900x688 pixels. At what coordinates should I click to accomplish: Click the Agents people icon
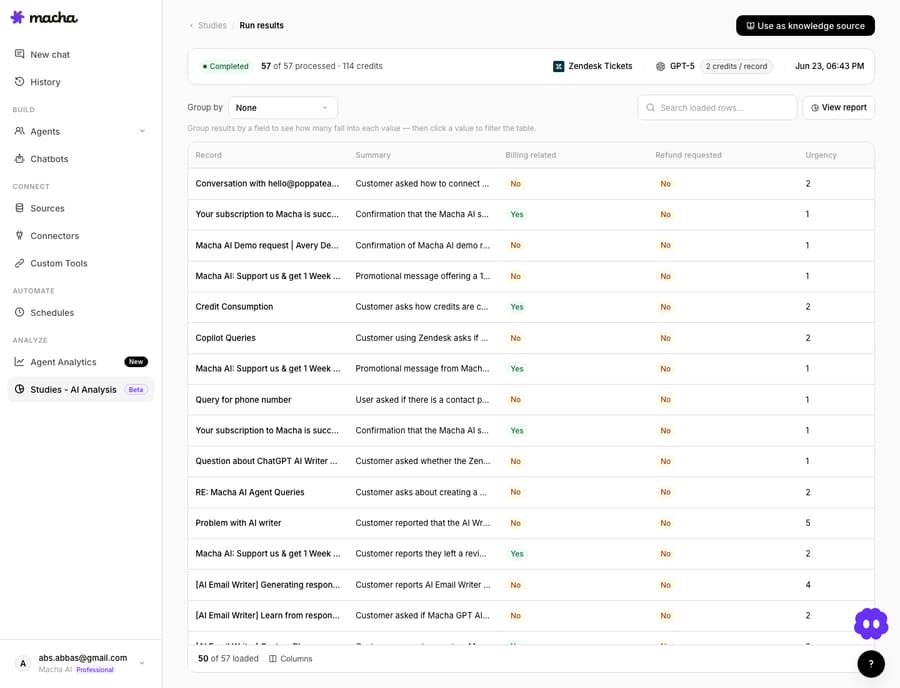coord(20,131)
